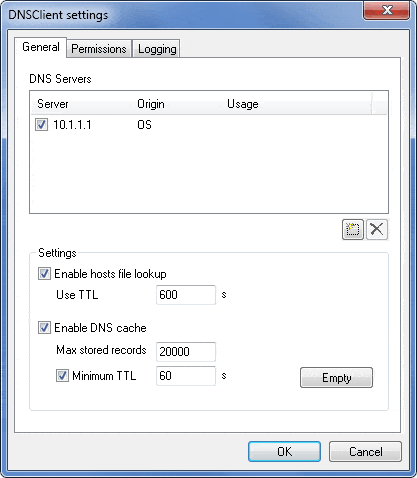Click the delete DNS server X icon
Image resolution: width=417 pixels, height=478 pixels.
click(x=377, y=229)
